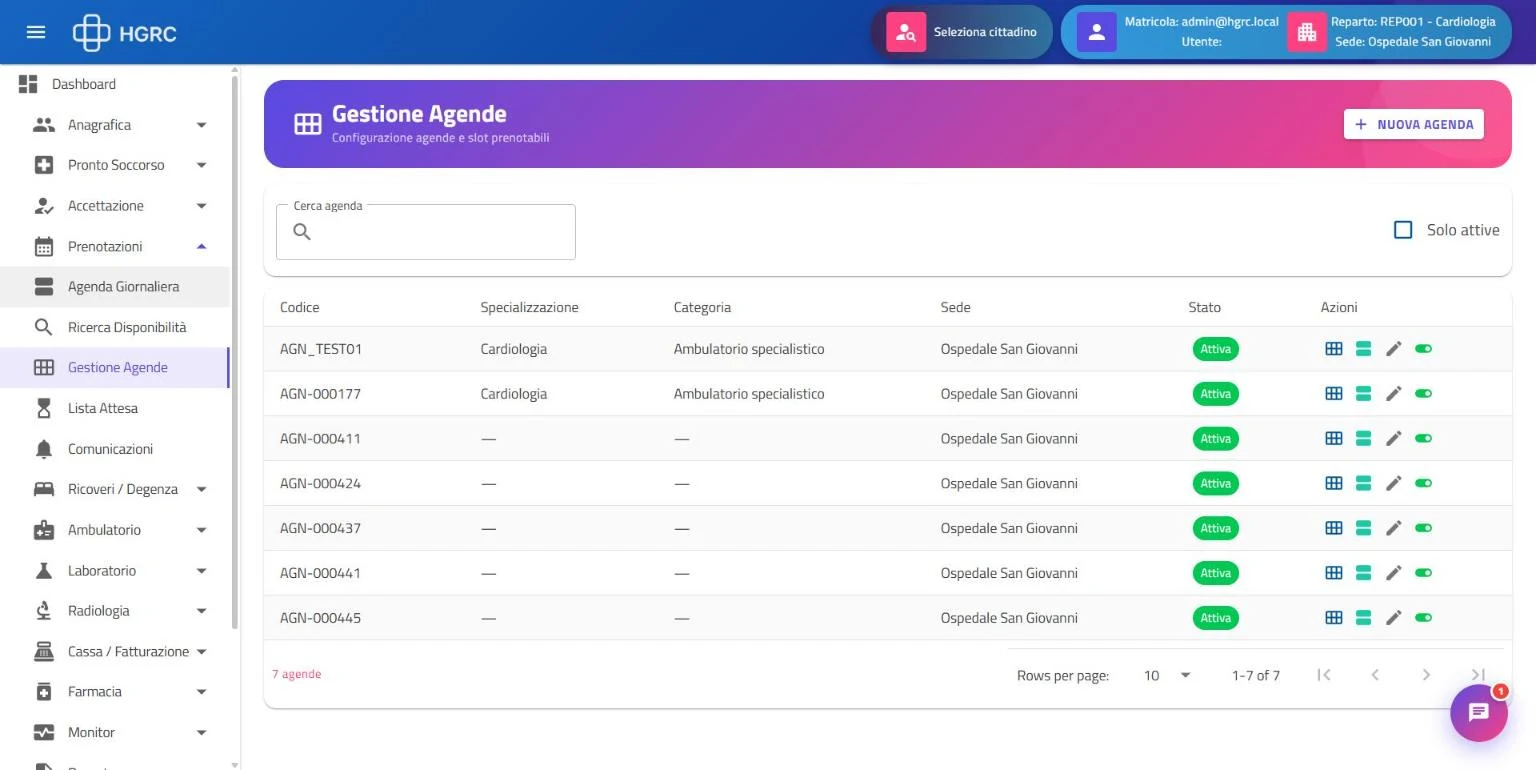This screenshot has width=1536, height=770.
Task: Toggle active status of agenda AGN-000445
Action: [x=1424, y=618]
